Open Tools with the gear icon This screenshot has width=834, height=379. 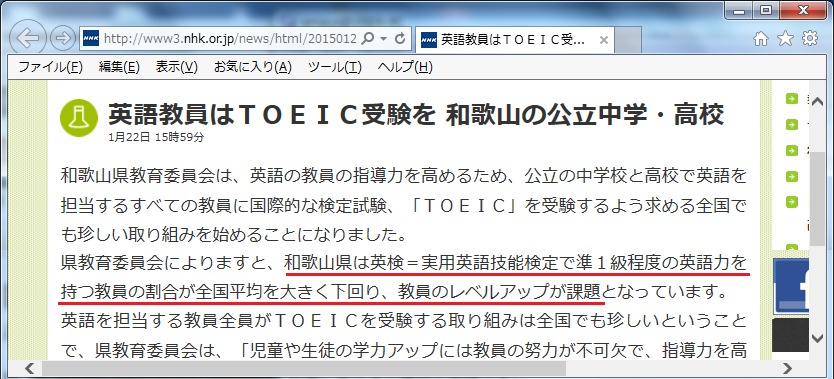810,38
